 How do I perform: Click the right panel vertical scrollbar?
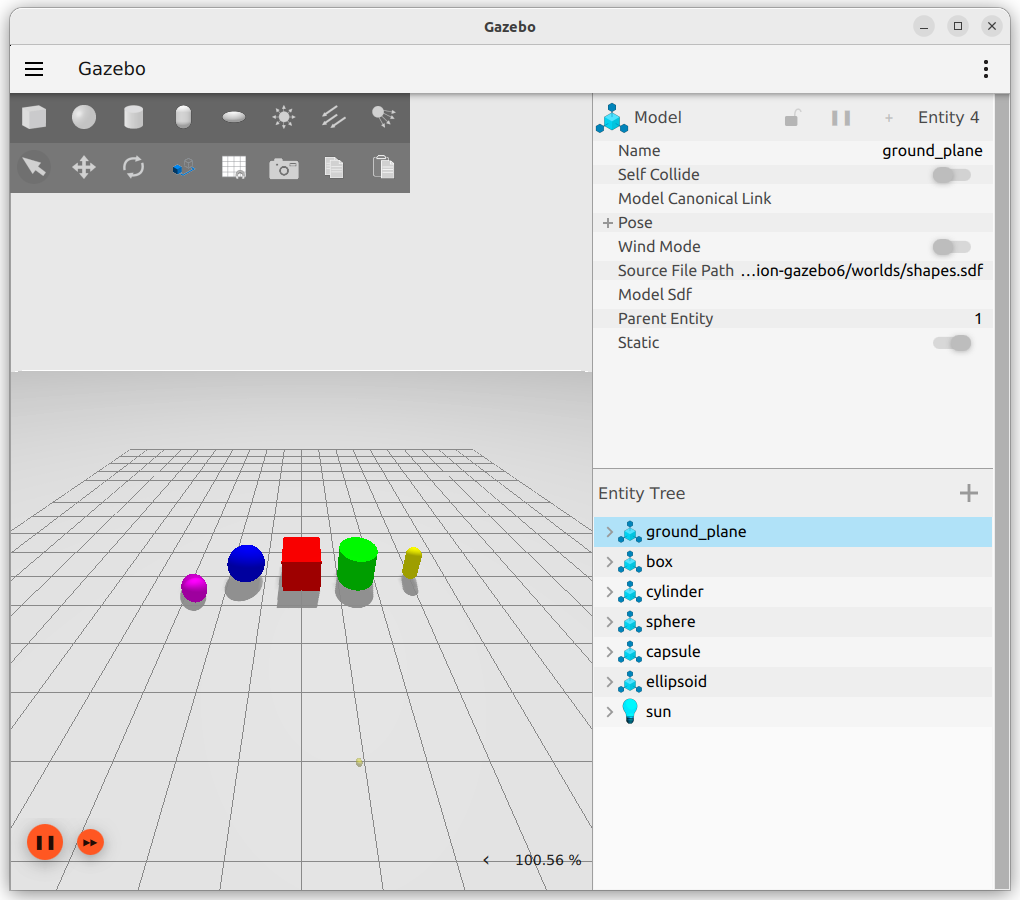click(1002, 492)
